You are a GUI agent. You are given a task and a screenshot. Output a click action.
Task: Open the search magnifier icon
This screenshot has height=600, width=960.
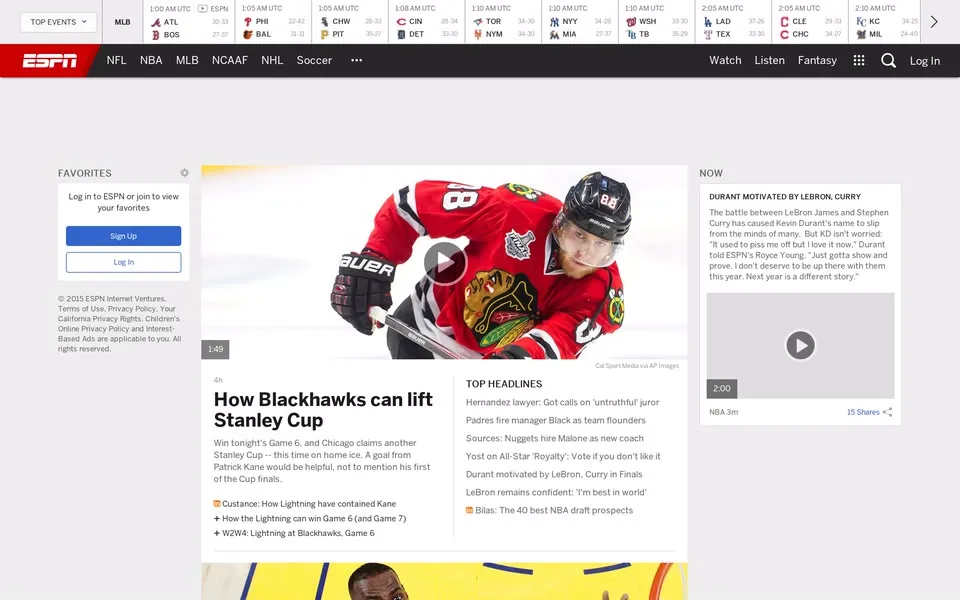coord(888,61)
